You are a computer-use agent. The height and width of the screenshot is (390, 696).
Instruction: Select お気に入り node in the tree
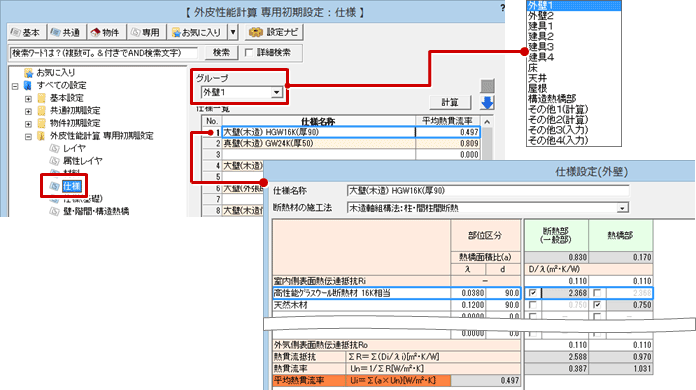tap(55, 72)
